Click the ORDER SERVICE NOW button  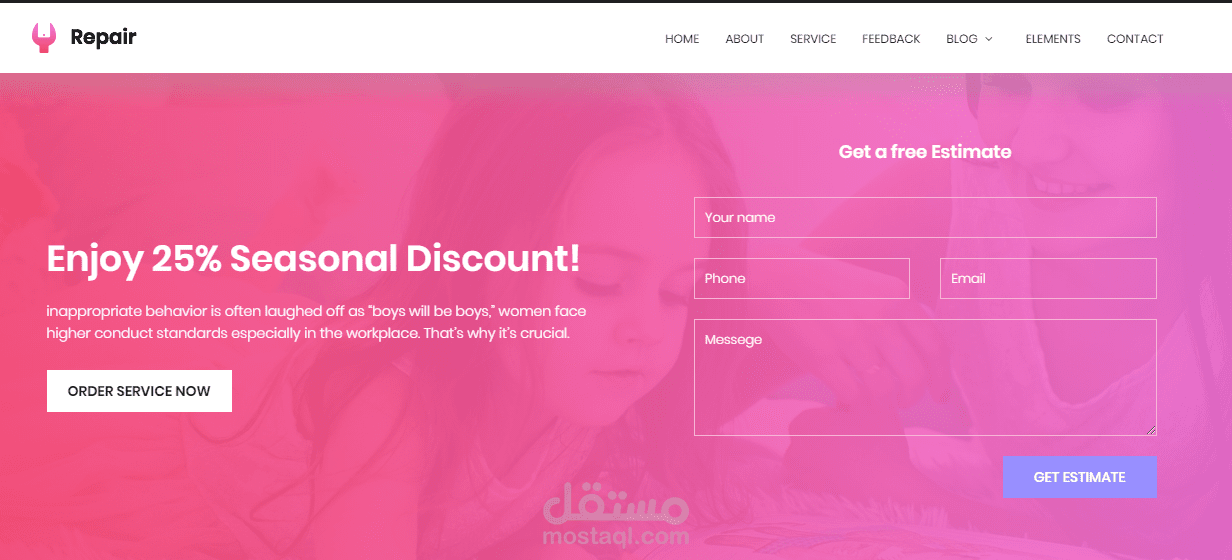pos(139,391)
